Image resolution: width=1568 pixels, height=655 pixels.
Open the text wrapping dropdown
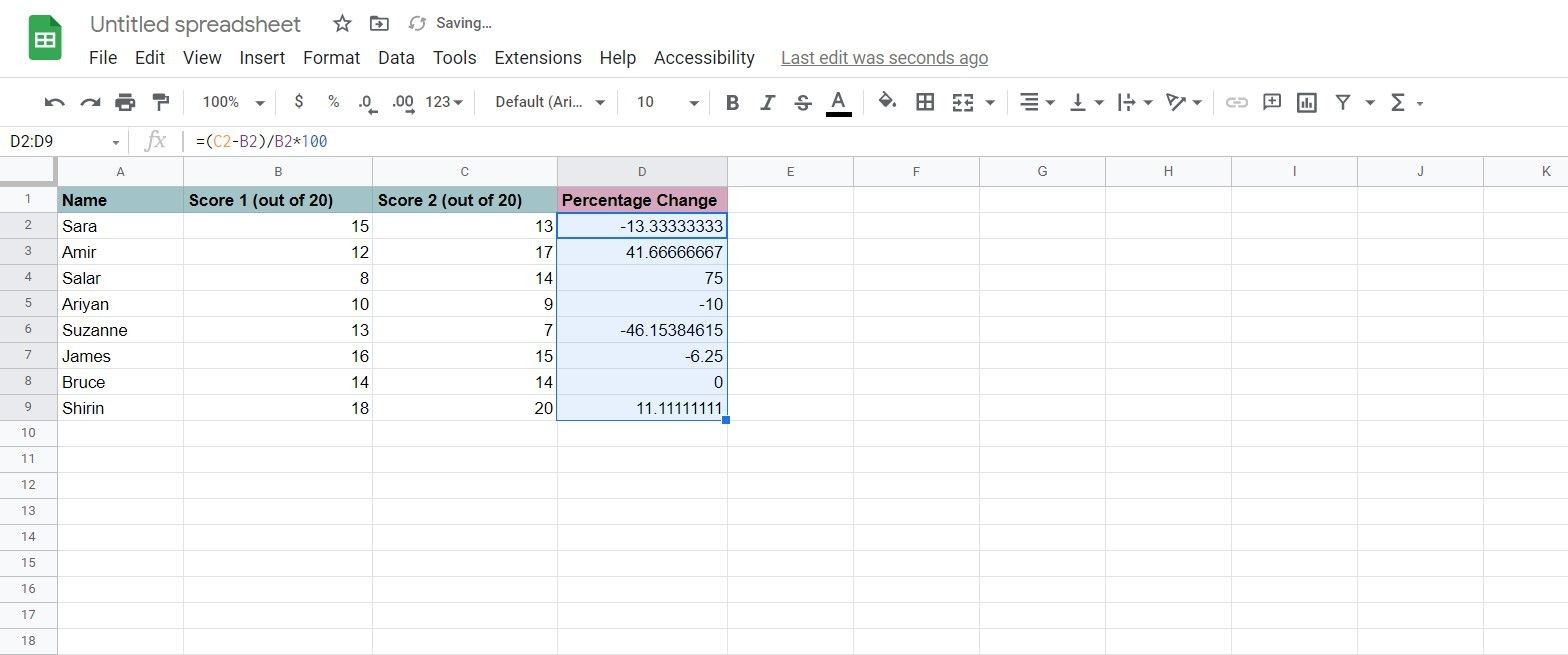(x=1135, y=102)
